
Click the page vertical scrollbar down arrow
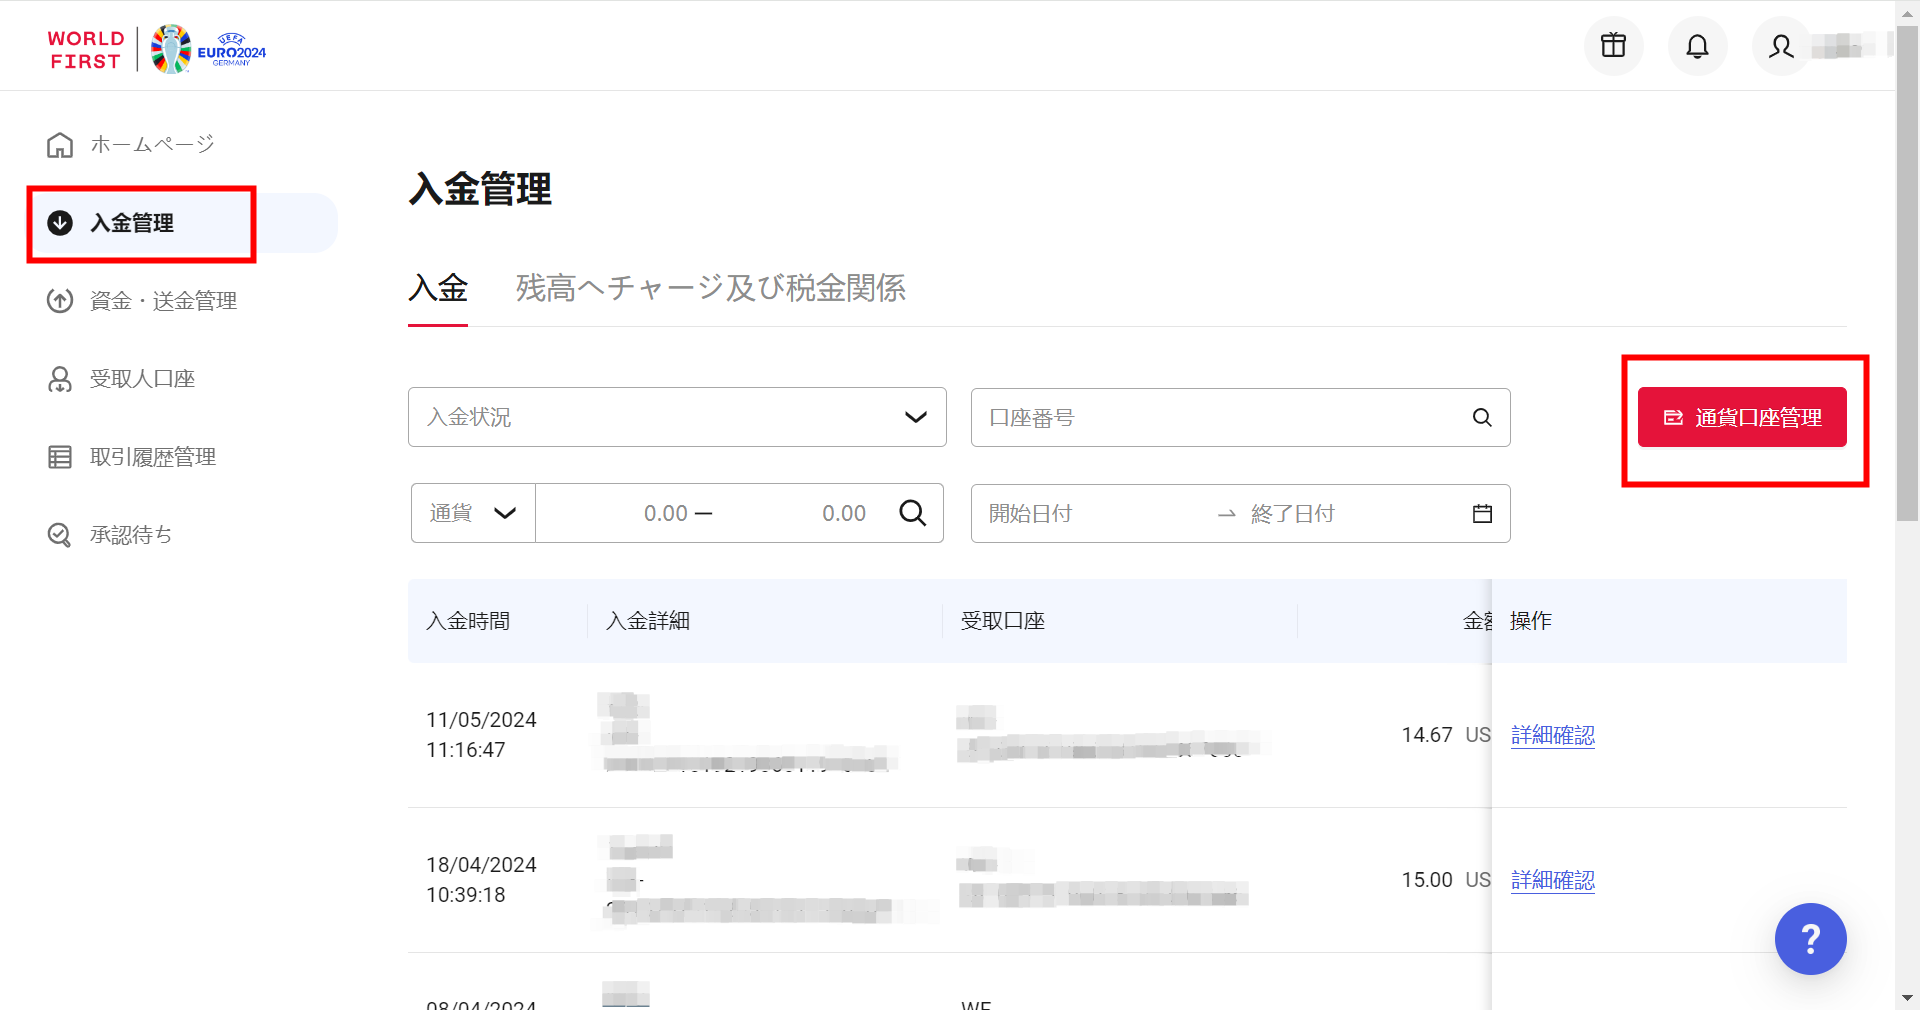(x=1907, y=998)
